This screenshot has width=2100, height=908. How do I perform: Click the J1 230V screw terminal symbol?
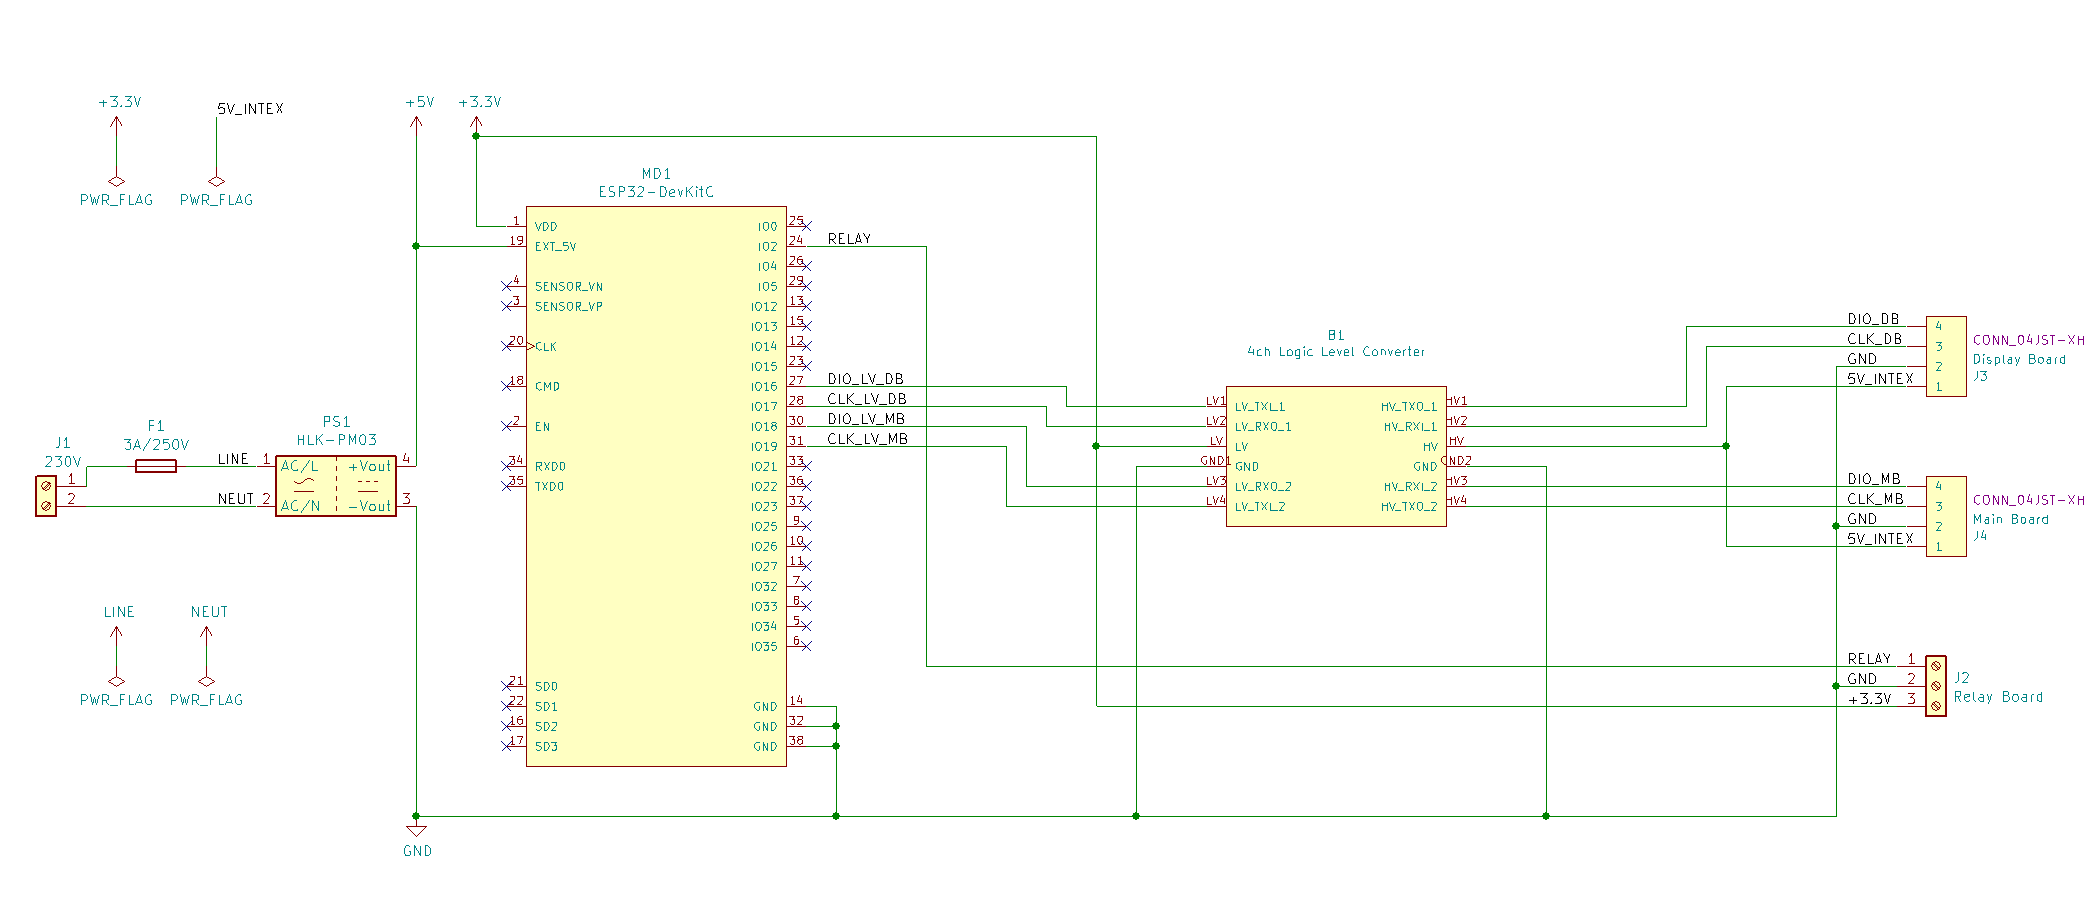[x=46, y=496]
